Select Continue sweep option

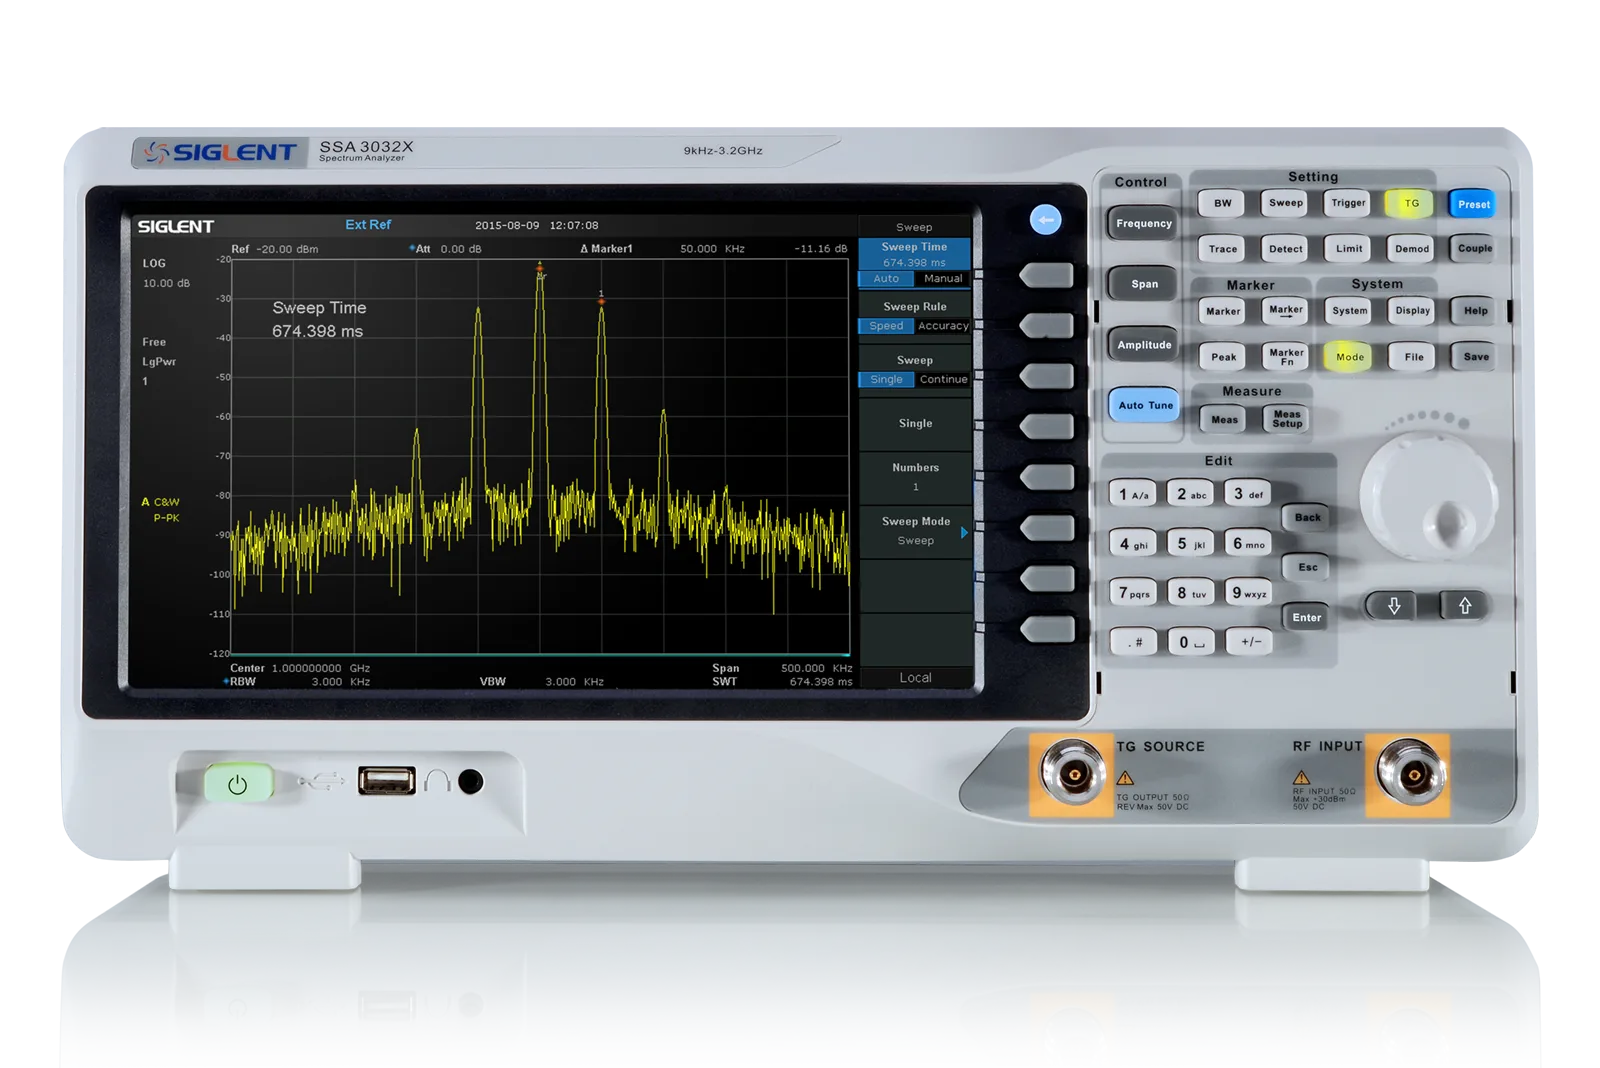[x=943, y=380]
